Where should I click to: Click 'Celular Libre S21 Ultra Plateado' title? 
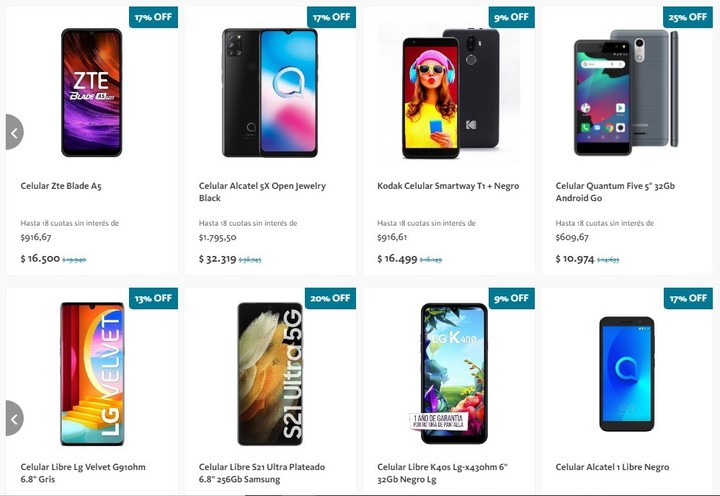click(262, 473)
